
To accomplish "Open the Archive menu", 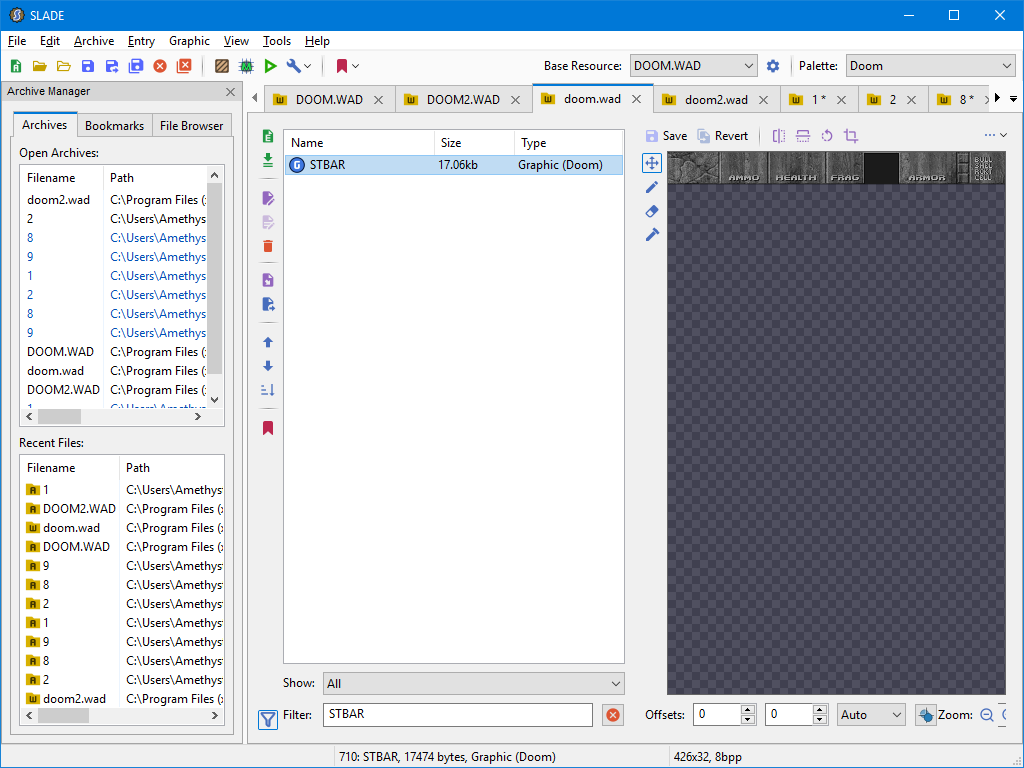I will [94, 41].
